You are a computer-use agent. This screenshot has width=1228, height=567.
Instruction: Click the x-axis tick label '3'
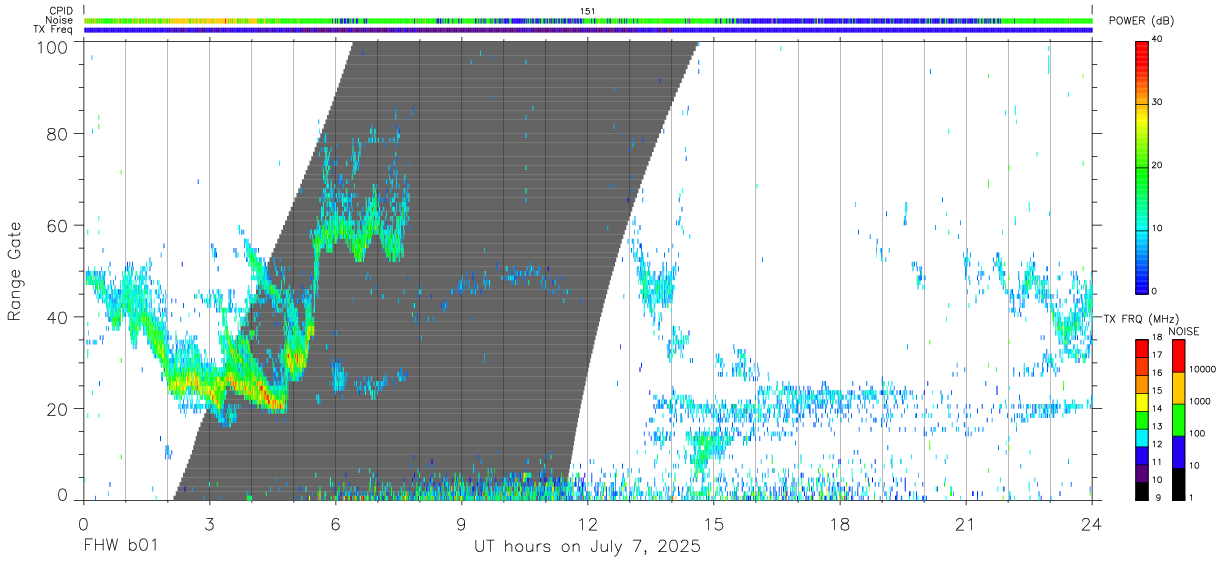[x=209, y=524]
